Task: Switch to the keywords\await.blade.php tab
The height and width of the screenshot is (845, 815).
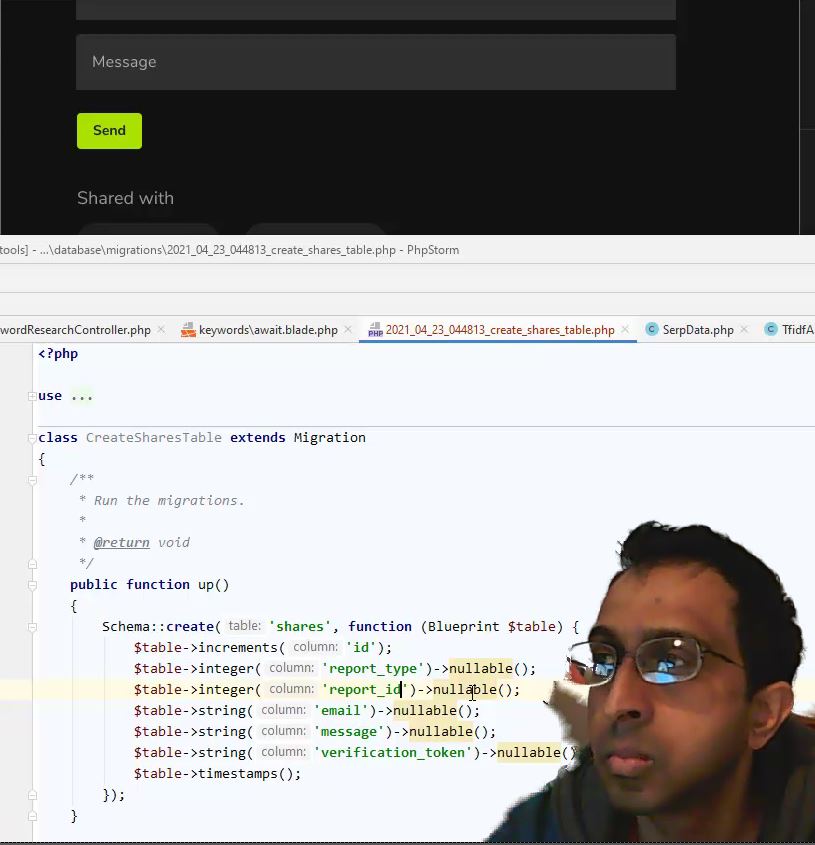Action: coord(267,330)
